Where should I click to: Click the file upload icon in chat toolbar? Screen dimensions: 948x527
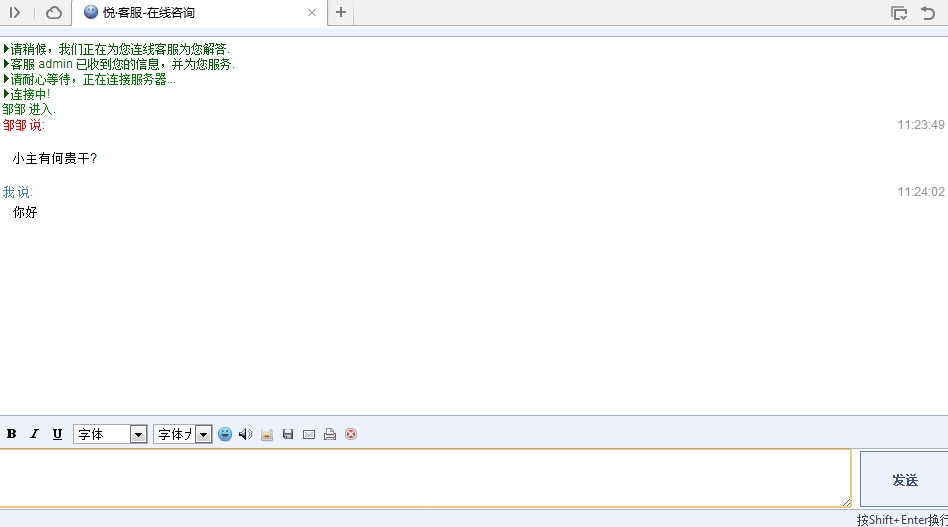[x=267, y=434]
